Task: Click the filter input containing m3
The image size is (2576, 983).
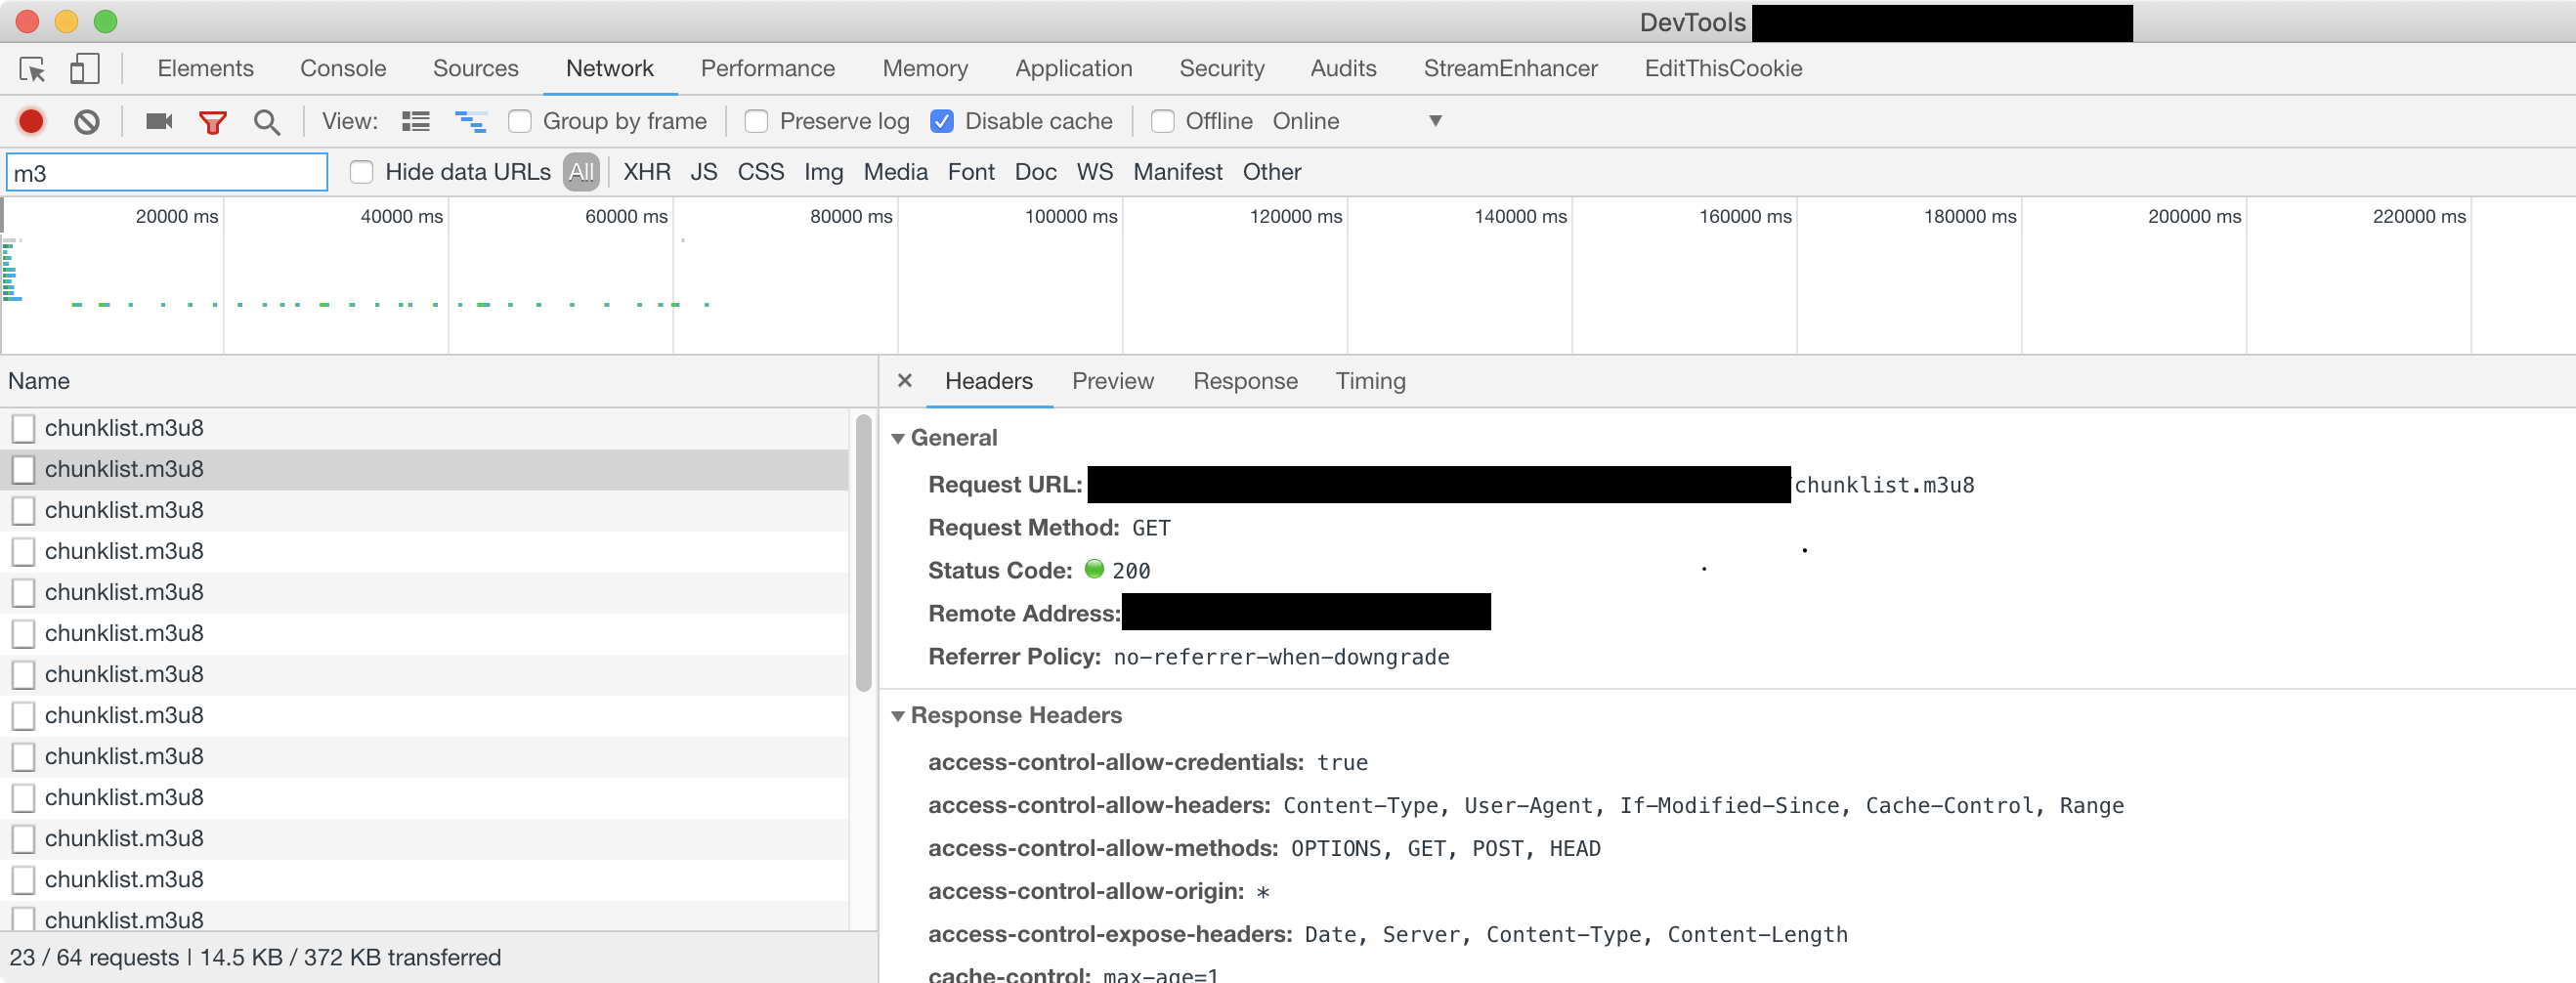Action: click(168, 172)
